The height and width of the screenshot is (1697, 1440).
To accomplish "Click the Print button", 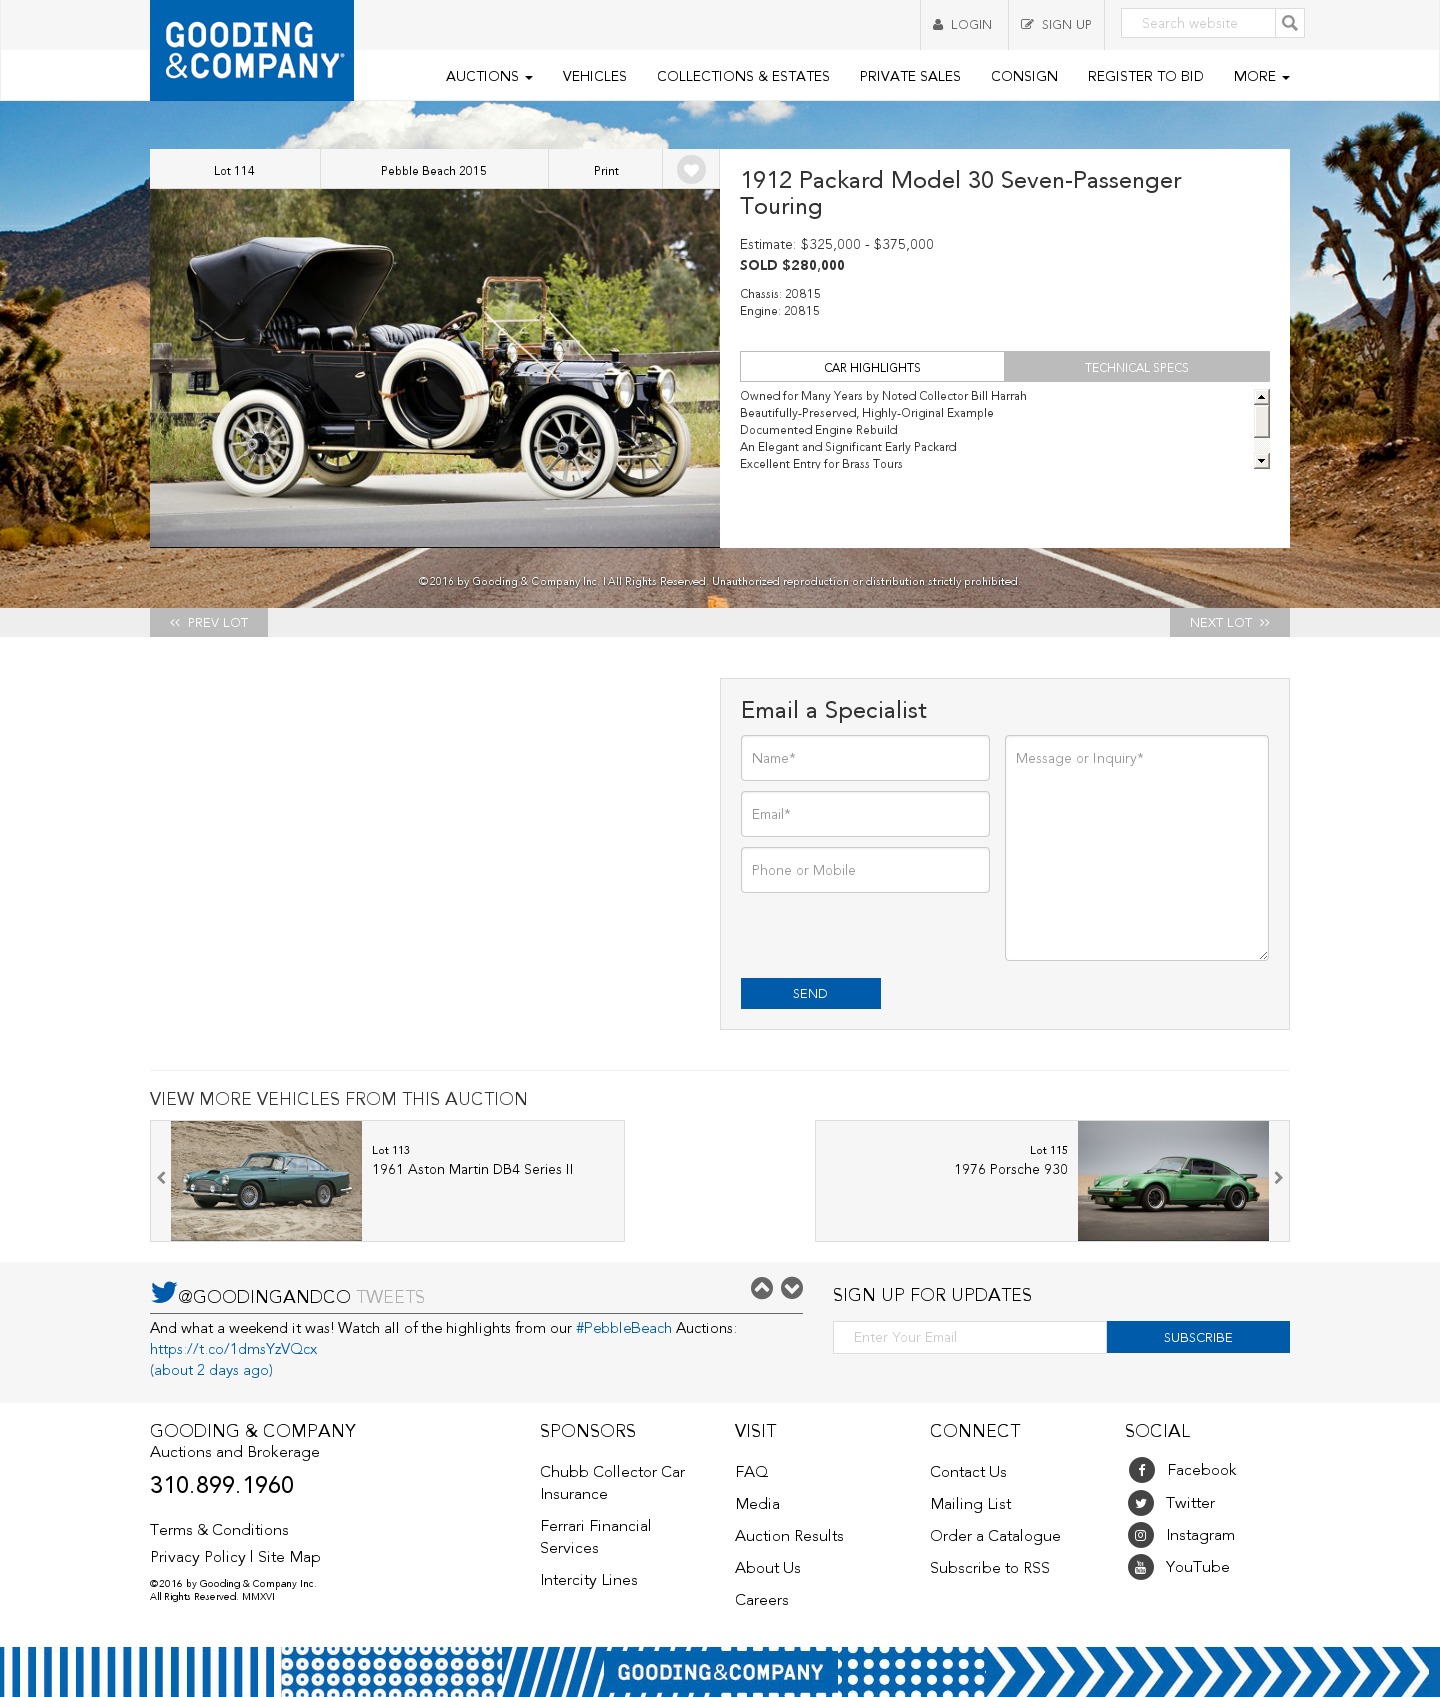I will point(606,170).
